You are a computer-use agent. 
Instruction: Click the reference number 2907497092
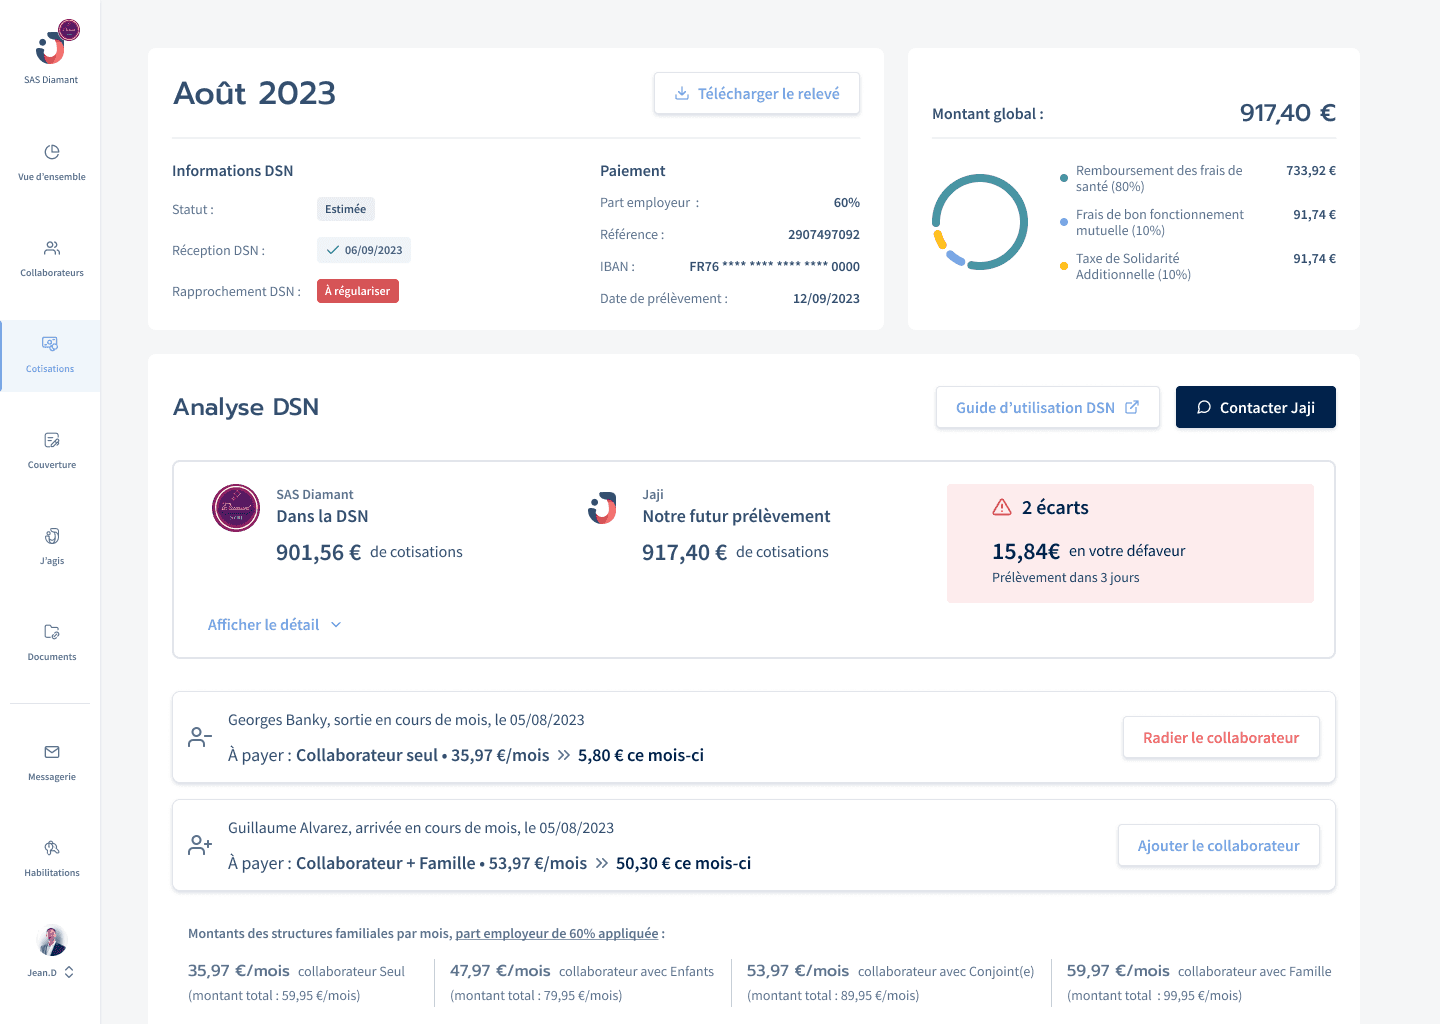(x=824, y=234)
